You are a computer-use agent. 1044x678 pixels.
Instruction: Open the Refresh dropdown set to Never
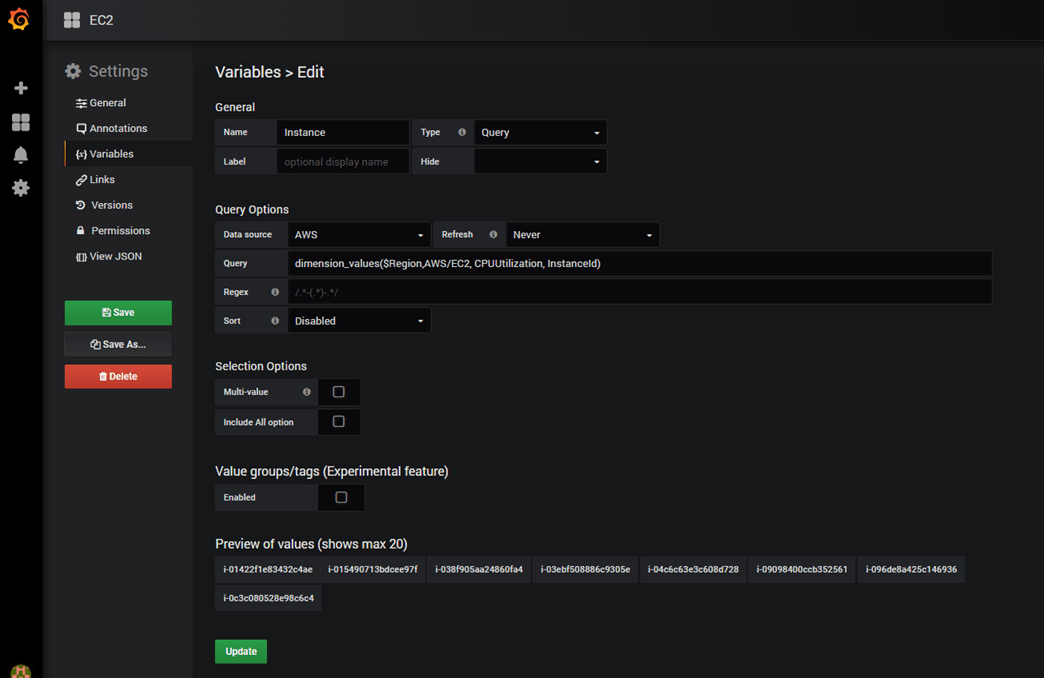point(583,234)
